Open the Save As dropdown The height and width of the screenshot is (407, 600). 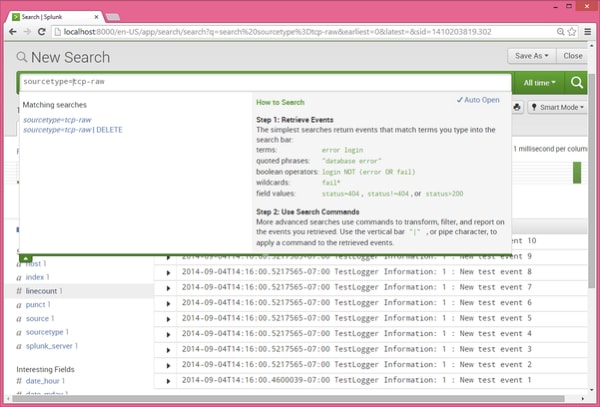[x=531, y=56]
